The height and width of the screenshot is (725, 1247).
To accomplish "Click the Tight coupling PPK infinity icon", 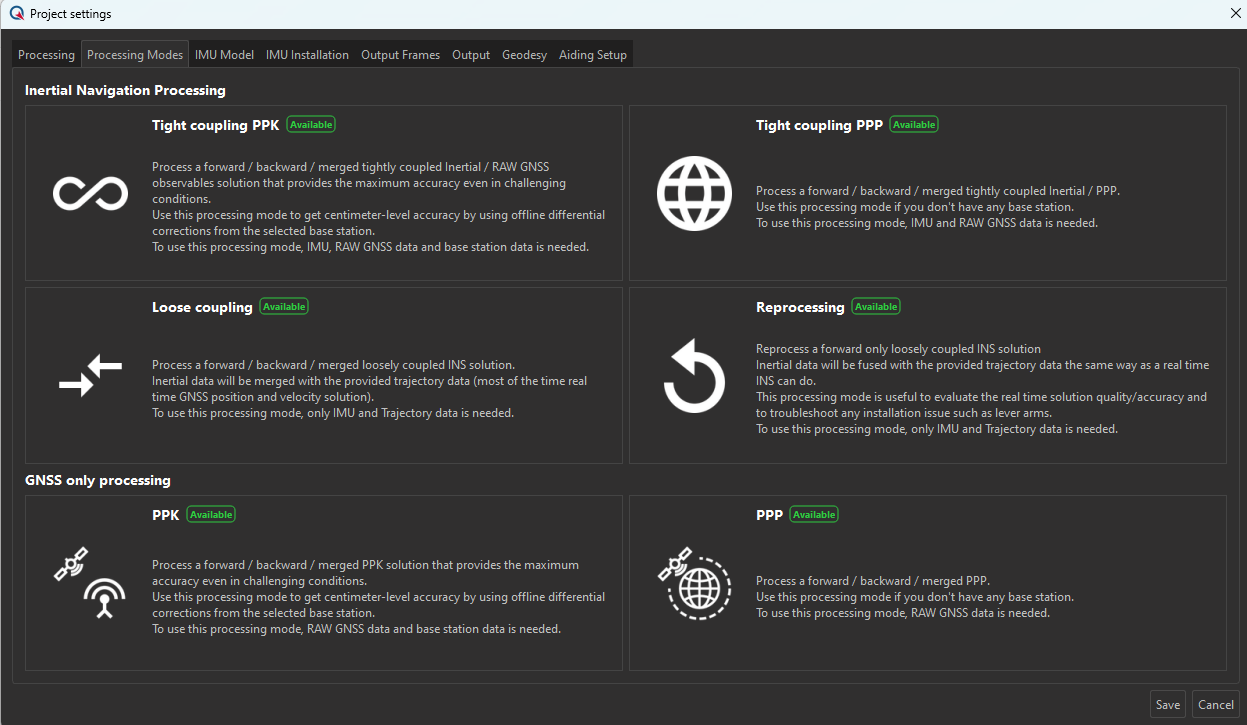I will [90, 193].
